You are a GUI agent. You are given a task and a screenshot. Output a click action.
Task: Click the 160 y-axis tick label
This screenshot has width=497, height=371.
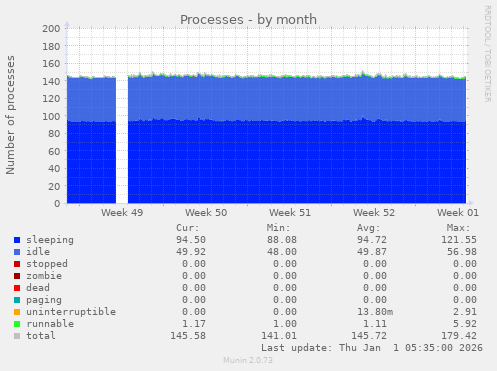[51, 64]
